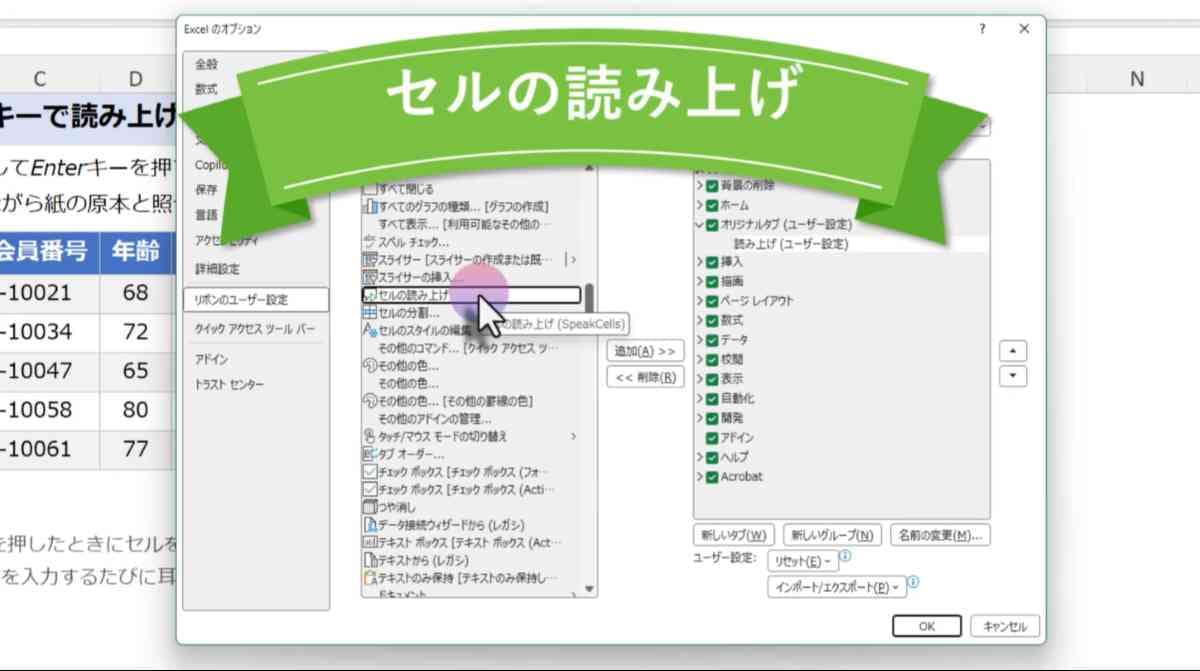
Task: Select その他の罫線の色 command icon
Action: pyautogui.click(x=369, y=401)
